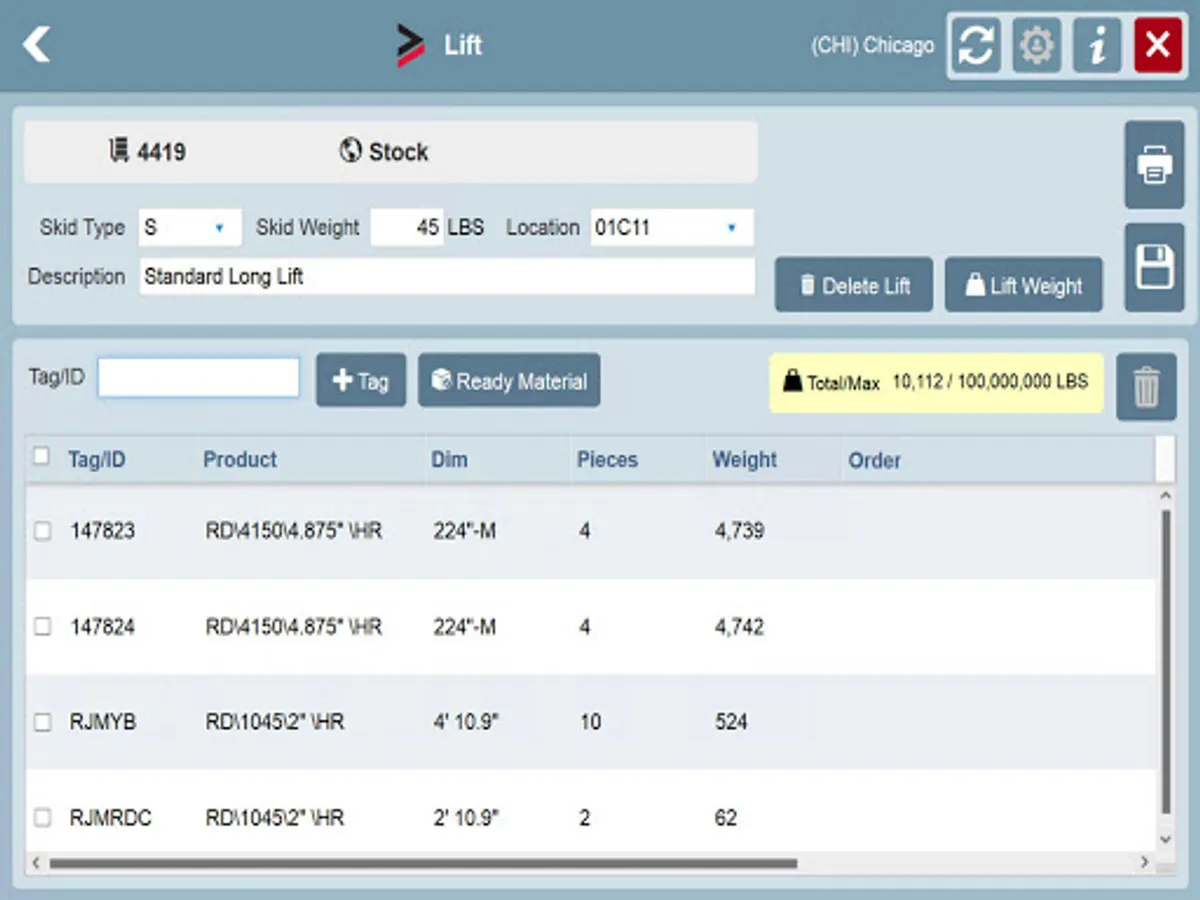The height and width of the screenshot is (900, 1200).
Task: Sort by Order column header
Action: click(x=874, y=460)
